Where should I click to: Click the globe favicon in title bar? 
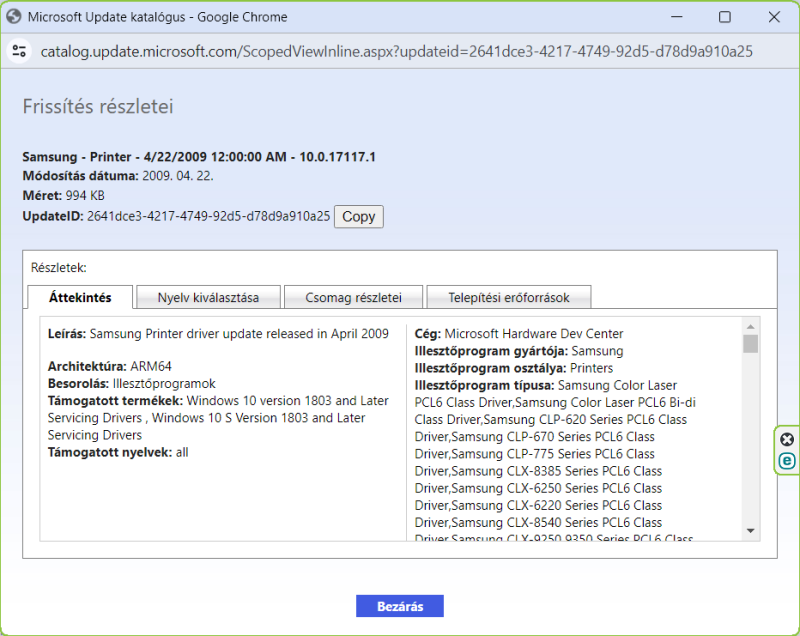[x=14, y=16]
